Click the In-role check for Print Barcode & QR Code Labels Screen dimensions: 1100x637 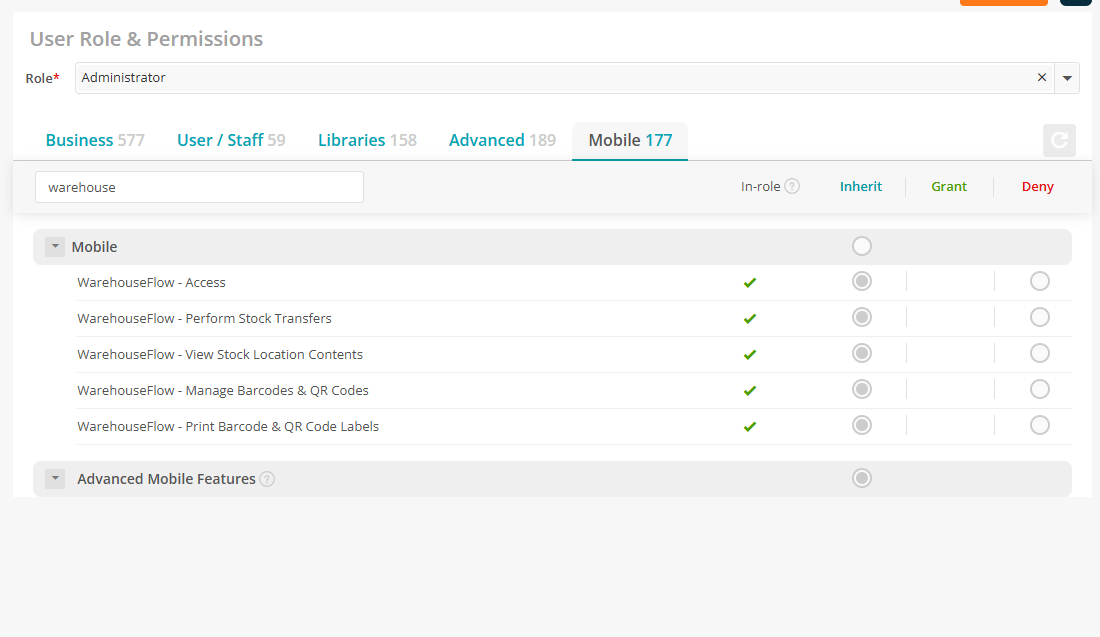coord(750,427)
